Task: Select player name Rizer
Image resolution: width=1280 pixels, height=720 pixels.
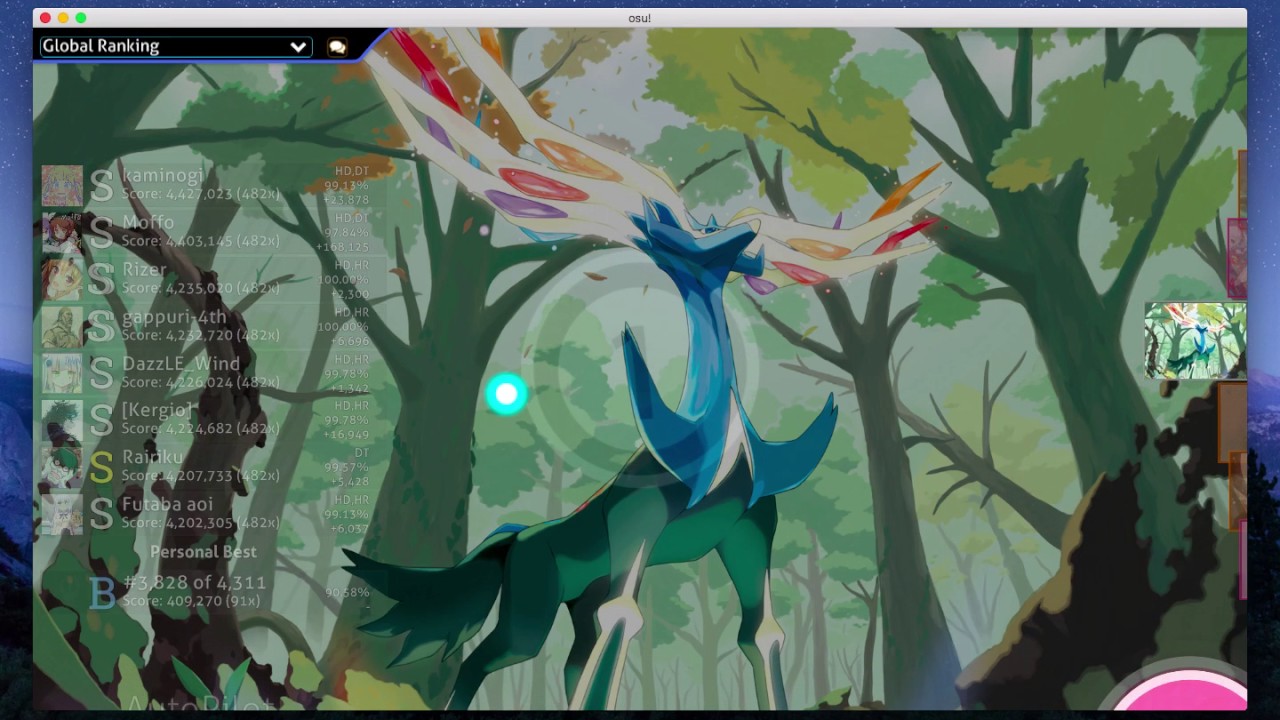Action: (144, 269)
